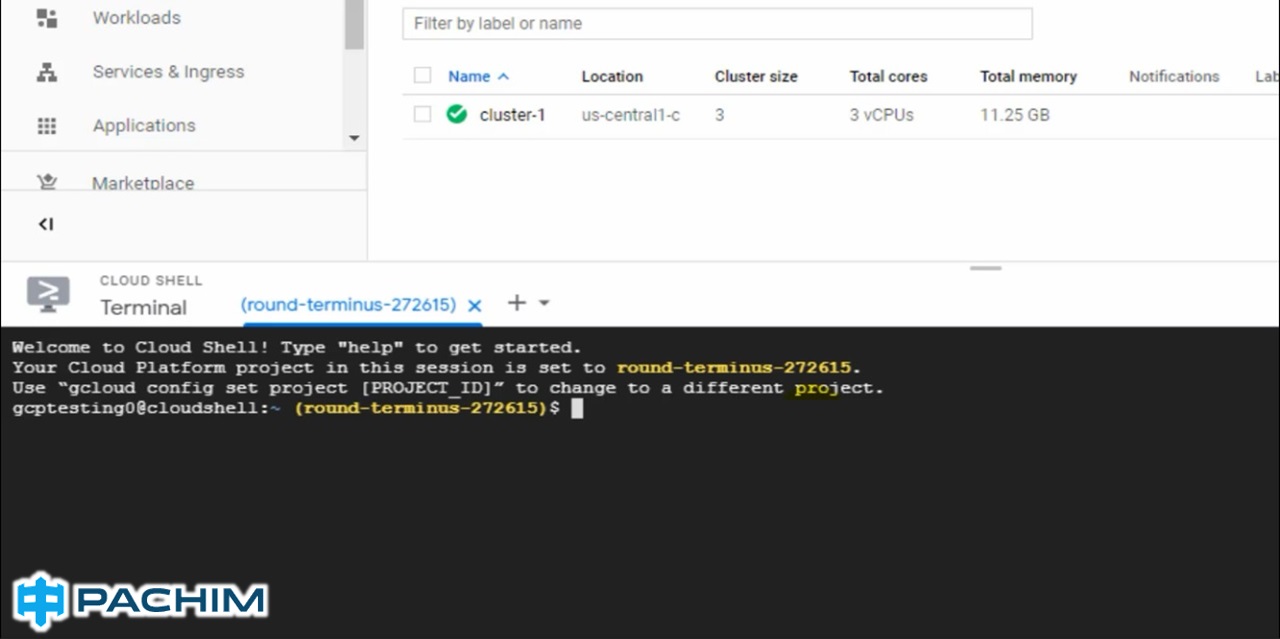Open Services & Ingress page
The width and height of the screenshot is (1280, 639).
tap(168, 72)
